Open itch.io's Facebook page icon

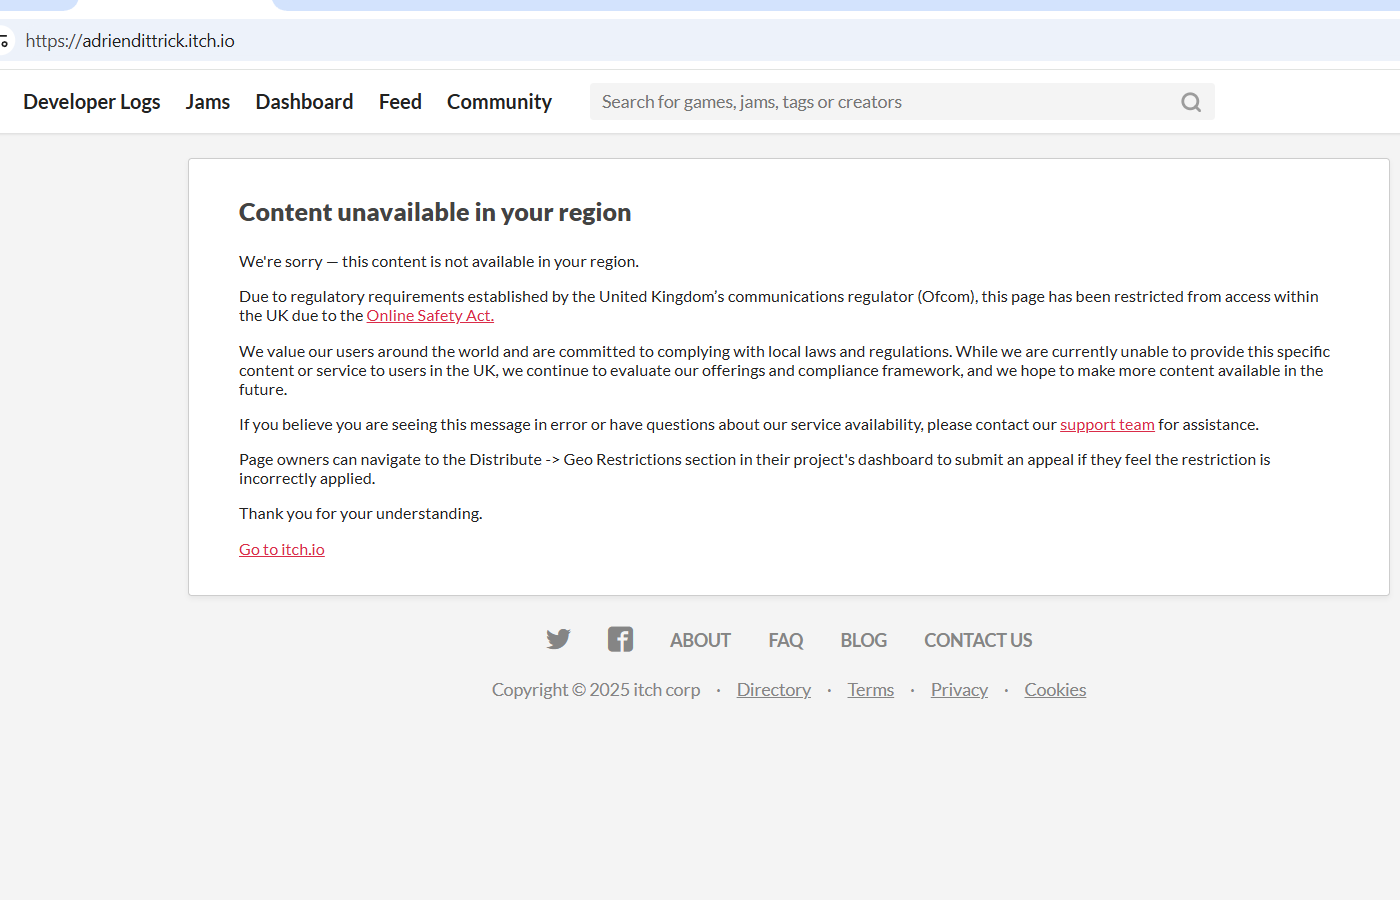pos(620,639)
